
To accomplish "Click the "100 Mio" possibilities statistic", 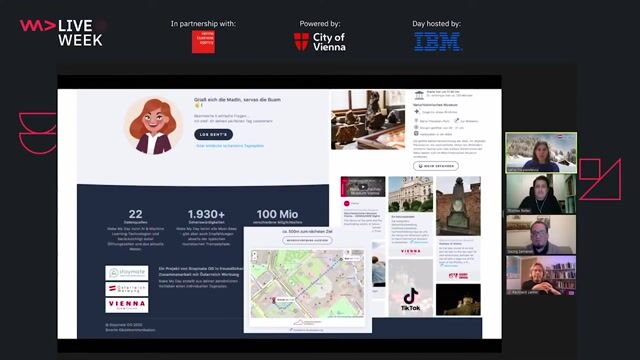I will click(277, 214).
